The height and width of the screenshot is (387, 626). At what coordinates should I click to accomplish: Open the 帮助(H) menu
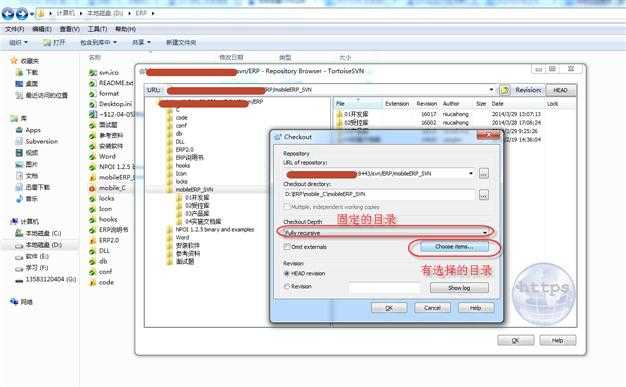tap(125, 29)
